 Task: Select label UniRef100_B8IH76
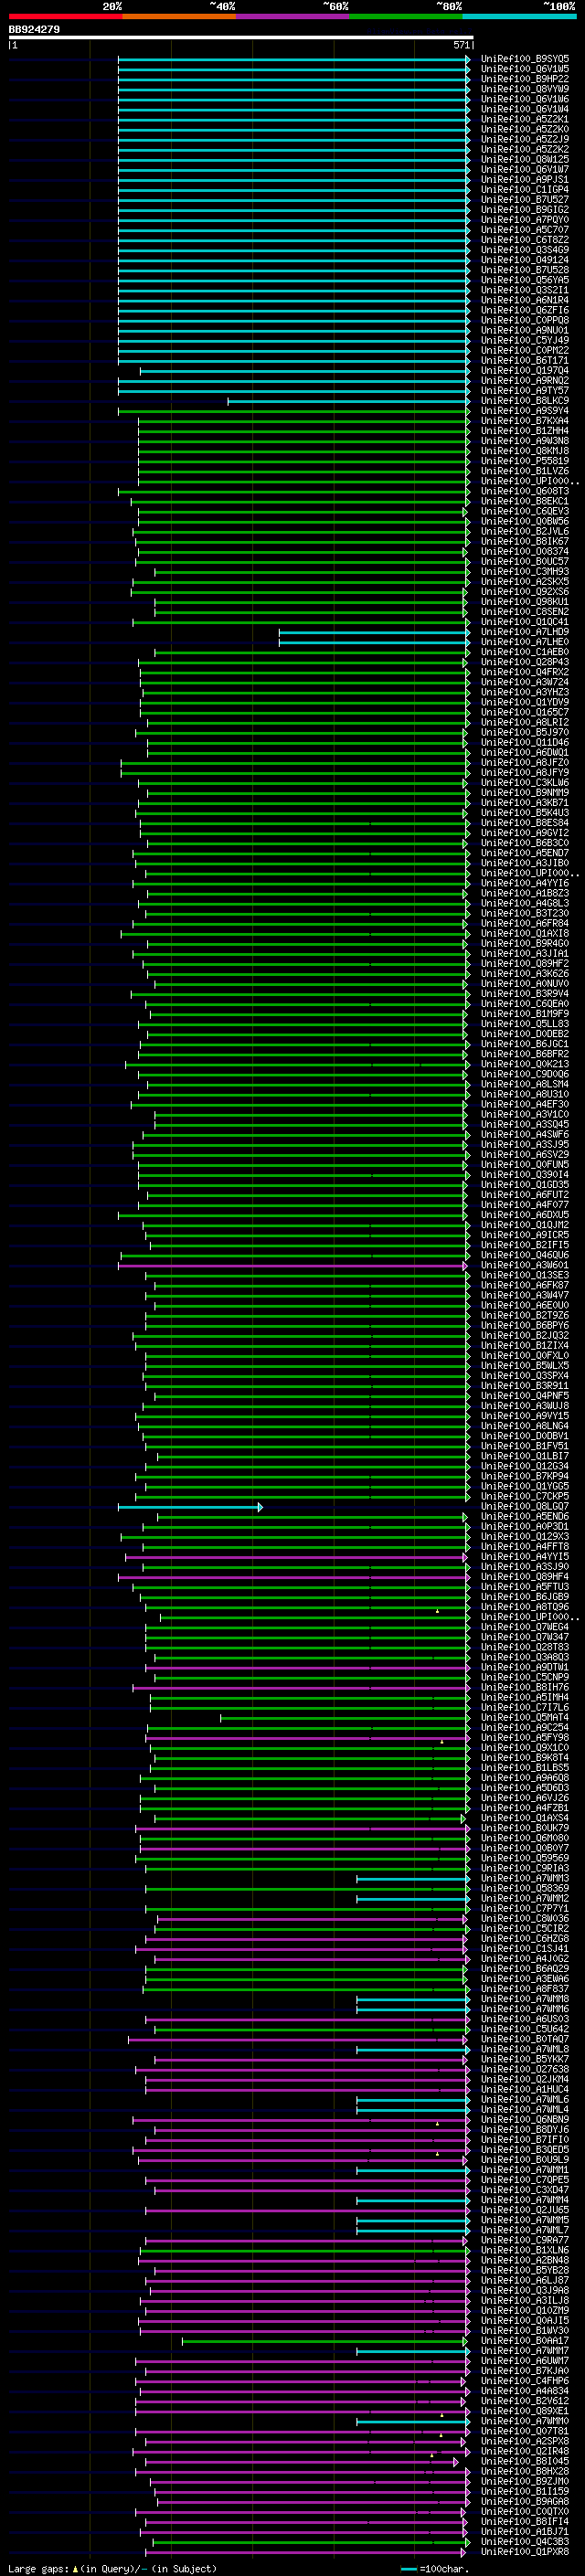point(525,1688)
